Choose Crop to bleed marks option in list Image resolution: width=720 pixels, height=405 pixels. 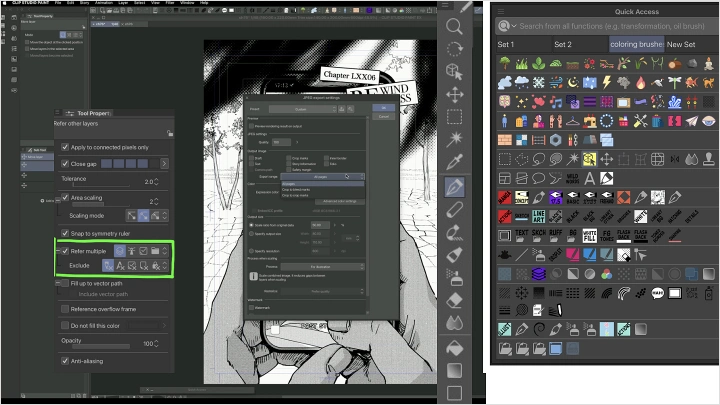[322, 189]
